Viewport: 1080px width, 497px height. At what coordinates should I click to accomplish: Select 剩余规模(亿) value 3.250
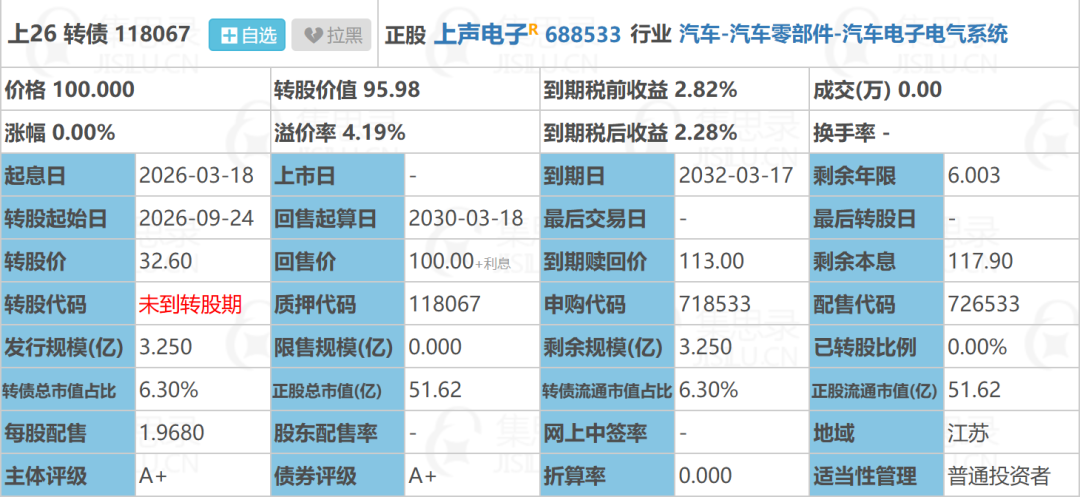(x=706, y=347)
